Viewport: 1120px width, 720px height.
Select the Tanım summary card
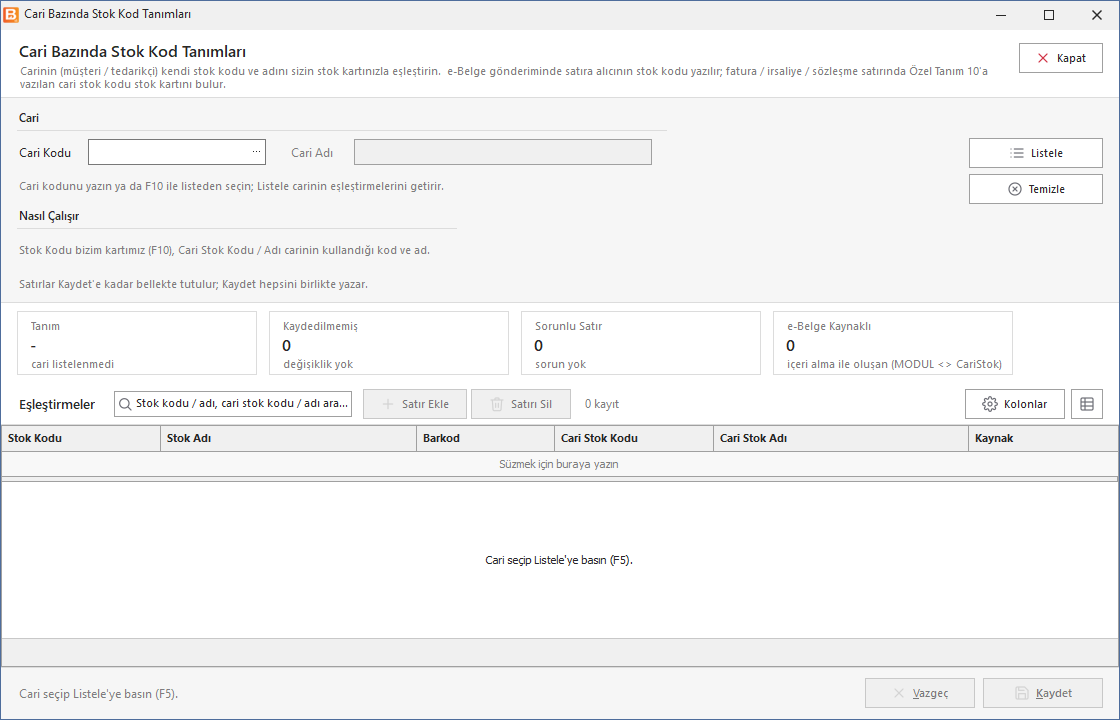(x=137, y=343)
